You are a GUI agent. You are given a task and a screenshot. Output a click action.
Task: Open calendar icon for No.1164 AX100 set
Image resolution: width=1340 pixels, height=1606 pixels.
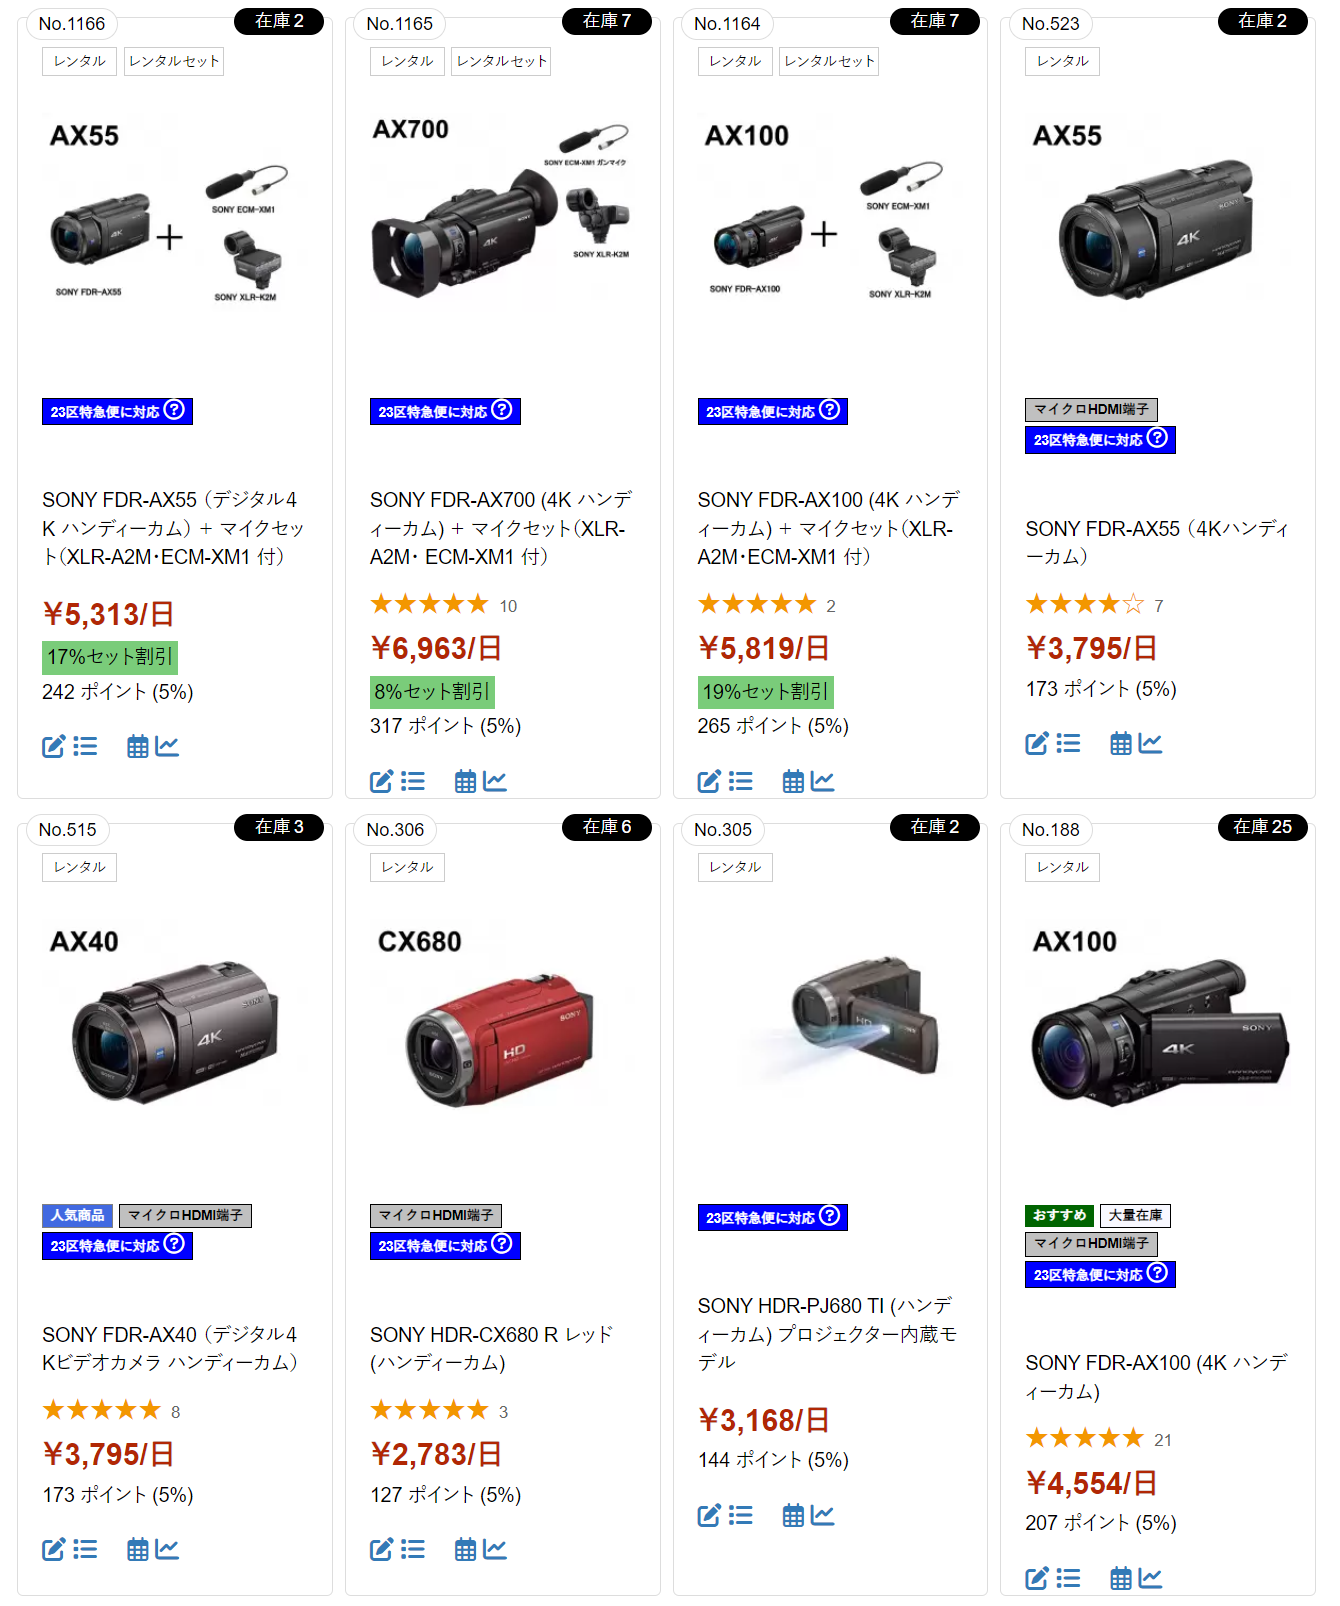793,781
